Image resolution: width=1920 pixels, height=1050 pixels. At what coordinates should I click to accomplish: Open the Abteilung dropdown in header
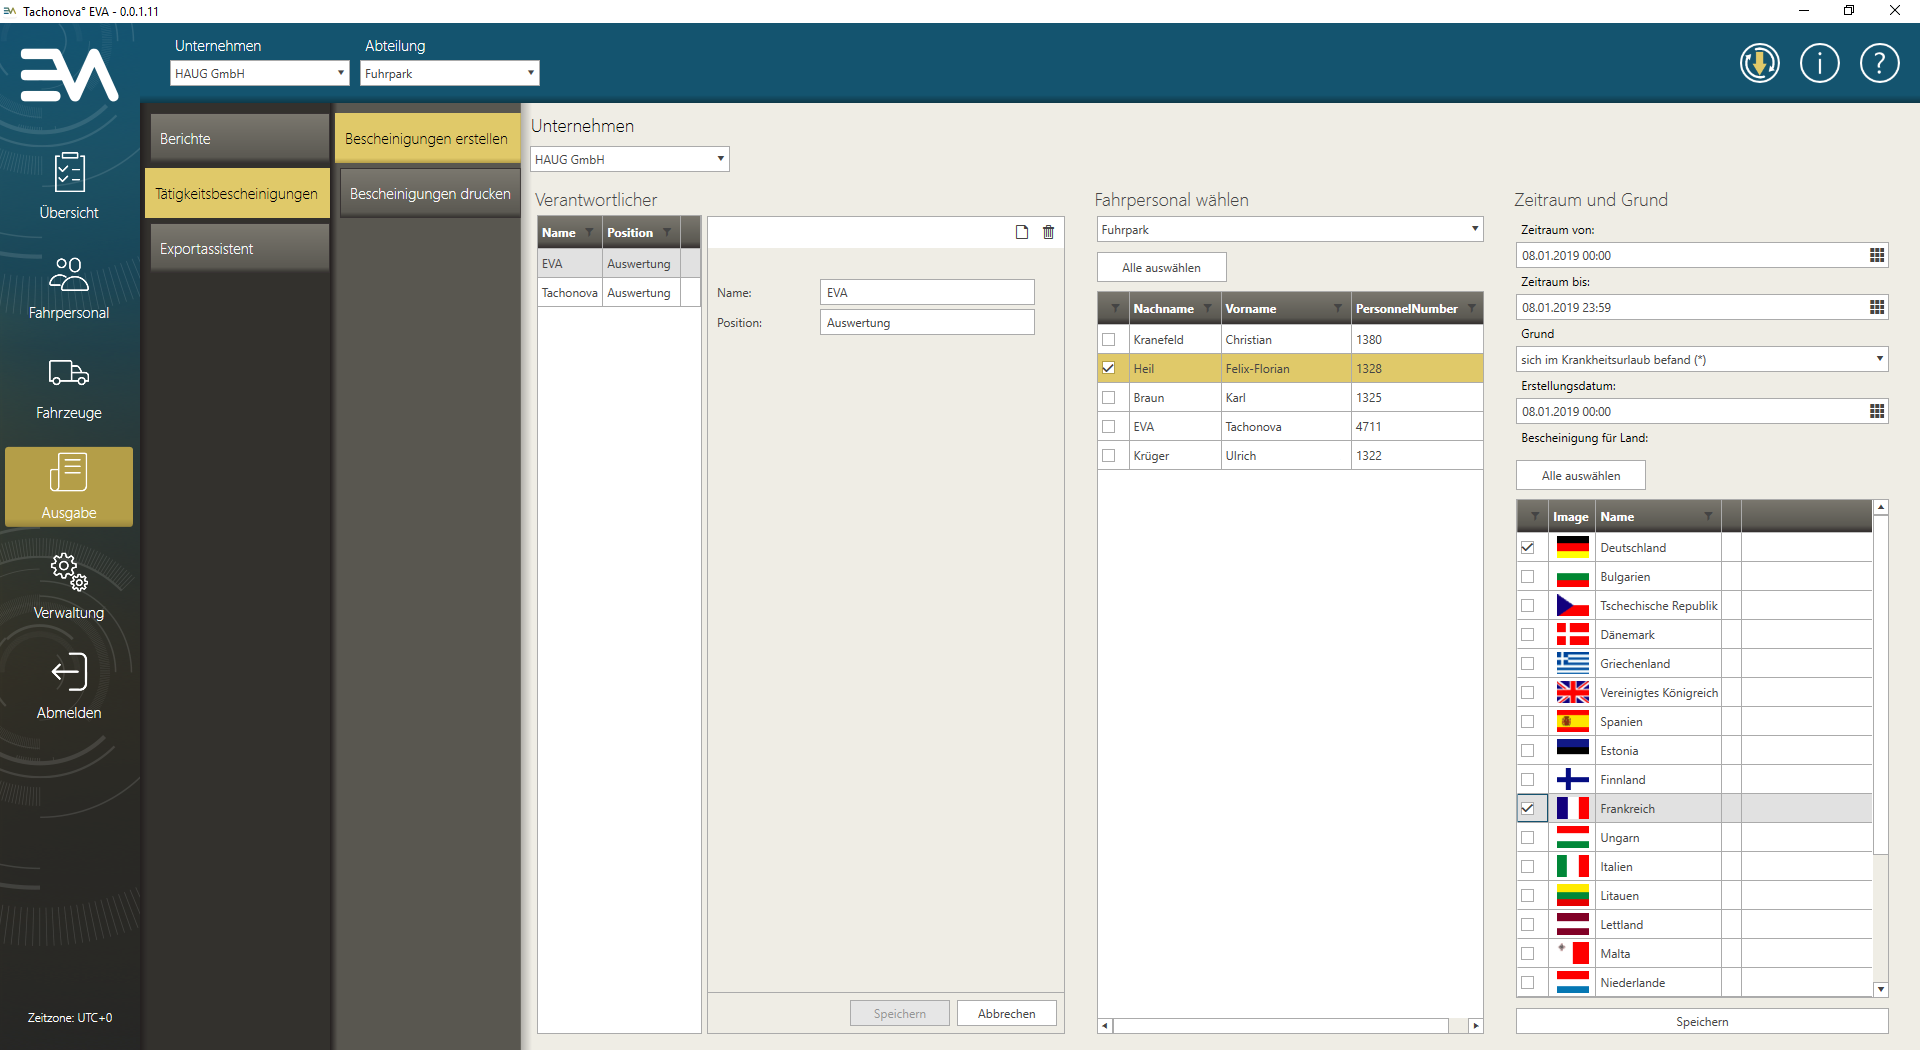click(x=530, y=73)
